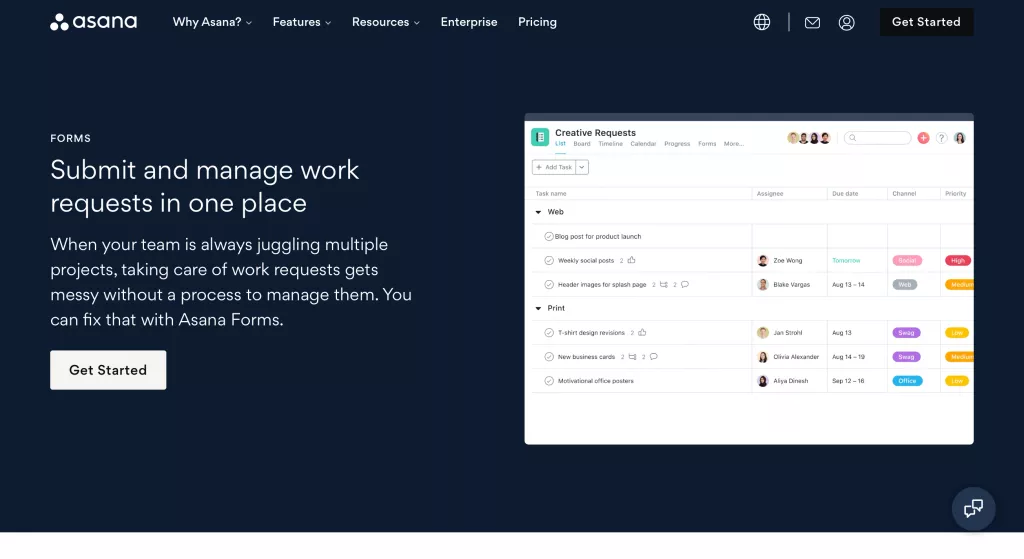
Task: Complete Blog post for product launch
Action: [549, 236]
